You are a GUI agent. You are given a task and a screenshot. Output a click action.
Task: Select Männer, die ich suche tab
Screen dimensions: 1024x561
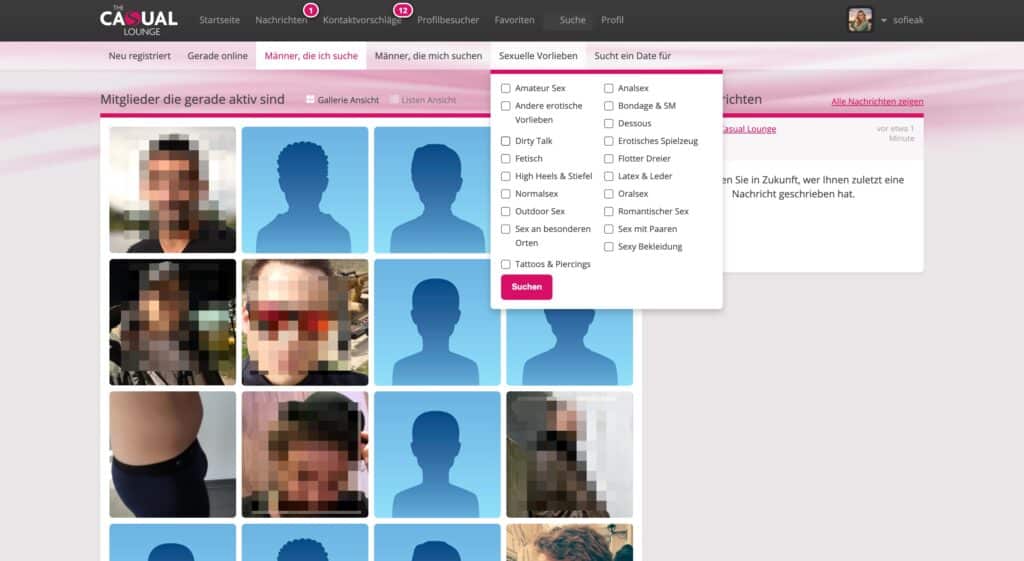click(x=311, y=56)
